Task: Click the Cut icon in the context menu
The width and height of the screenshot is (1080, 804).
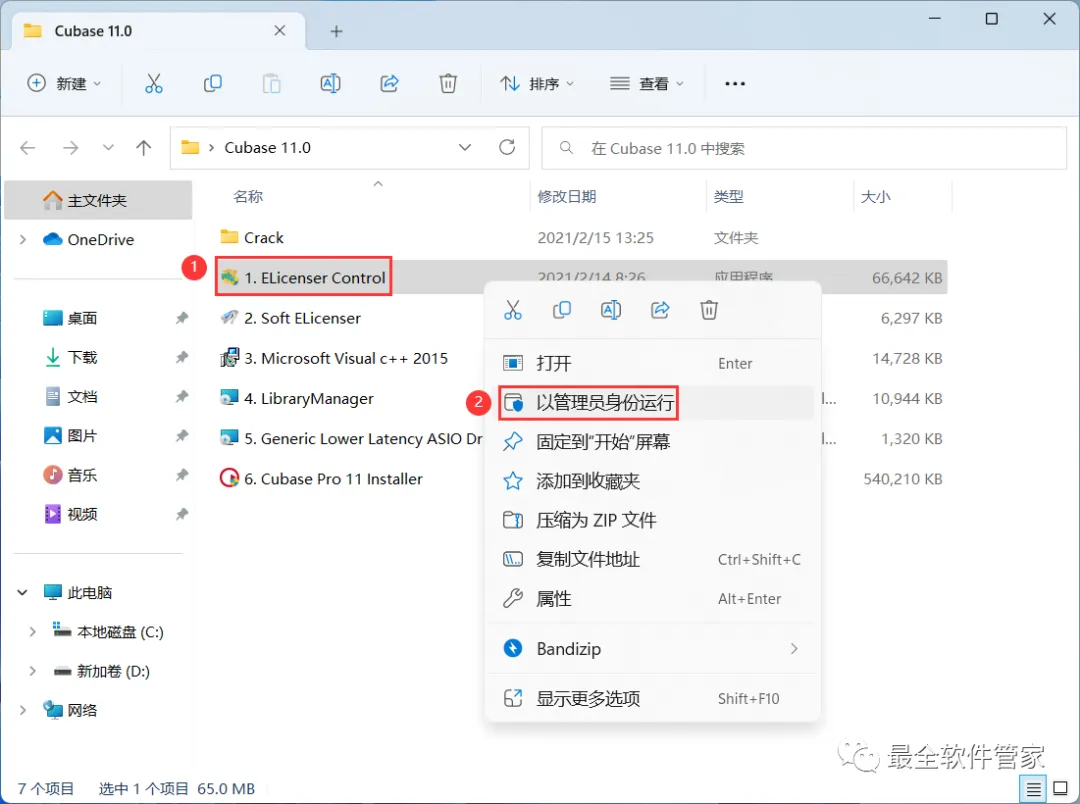Action: 513,310
